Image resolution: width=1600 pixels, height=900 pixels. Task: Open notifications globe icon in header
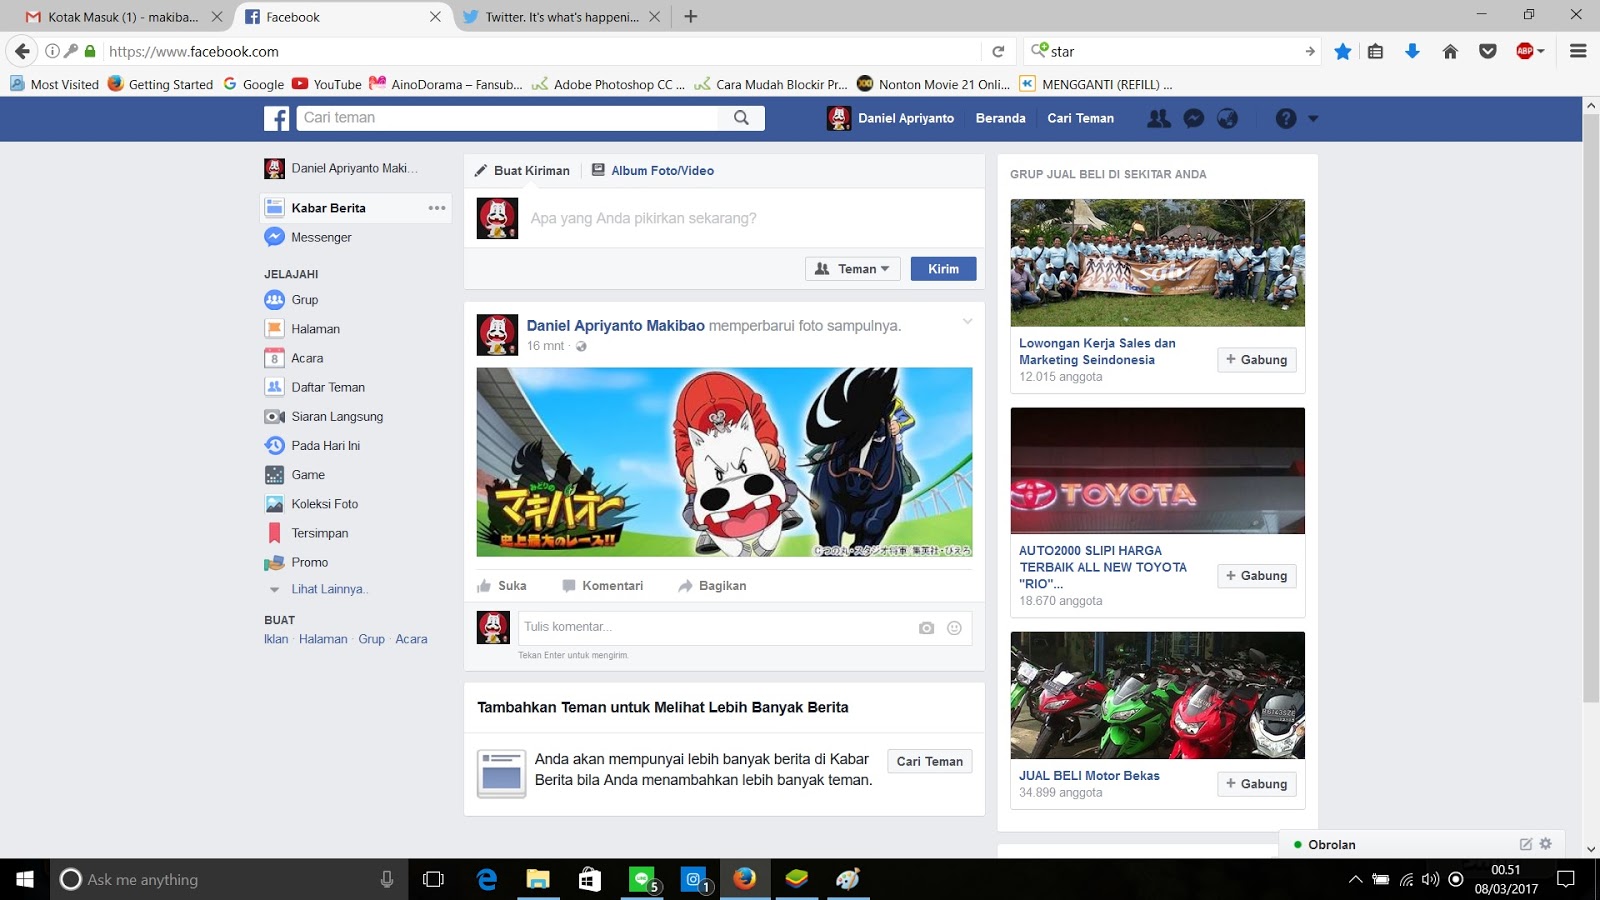1227,118
